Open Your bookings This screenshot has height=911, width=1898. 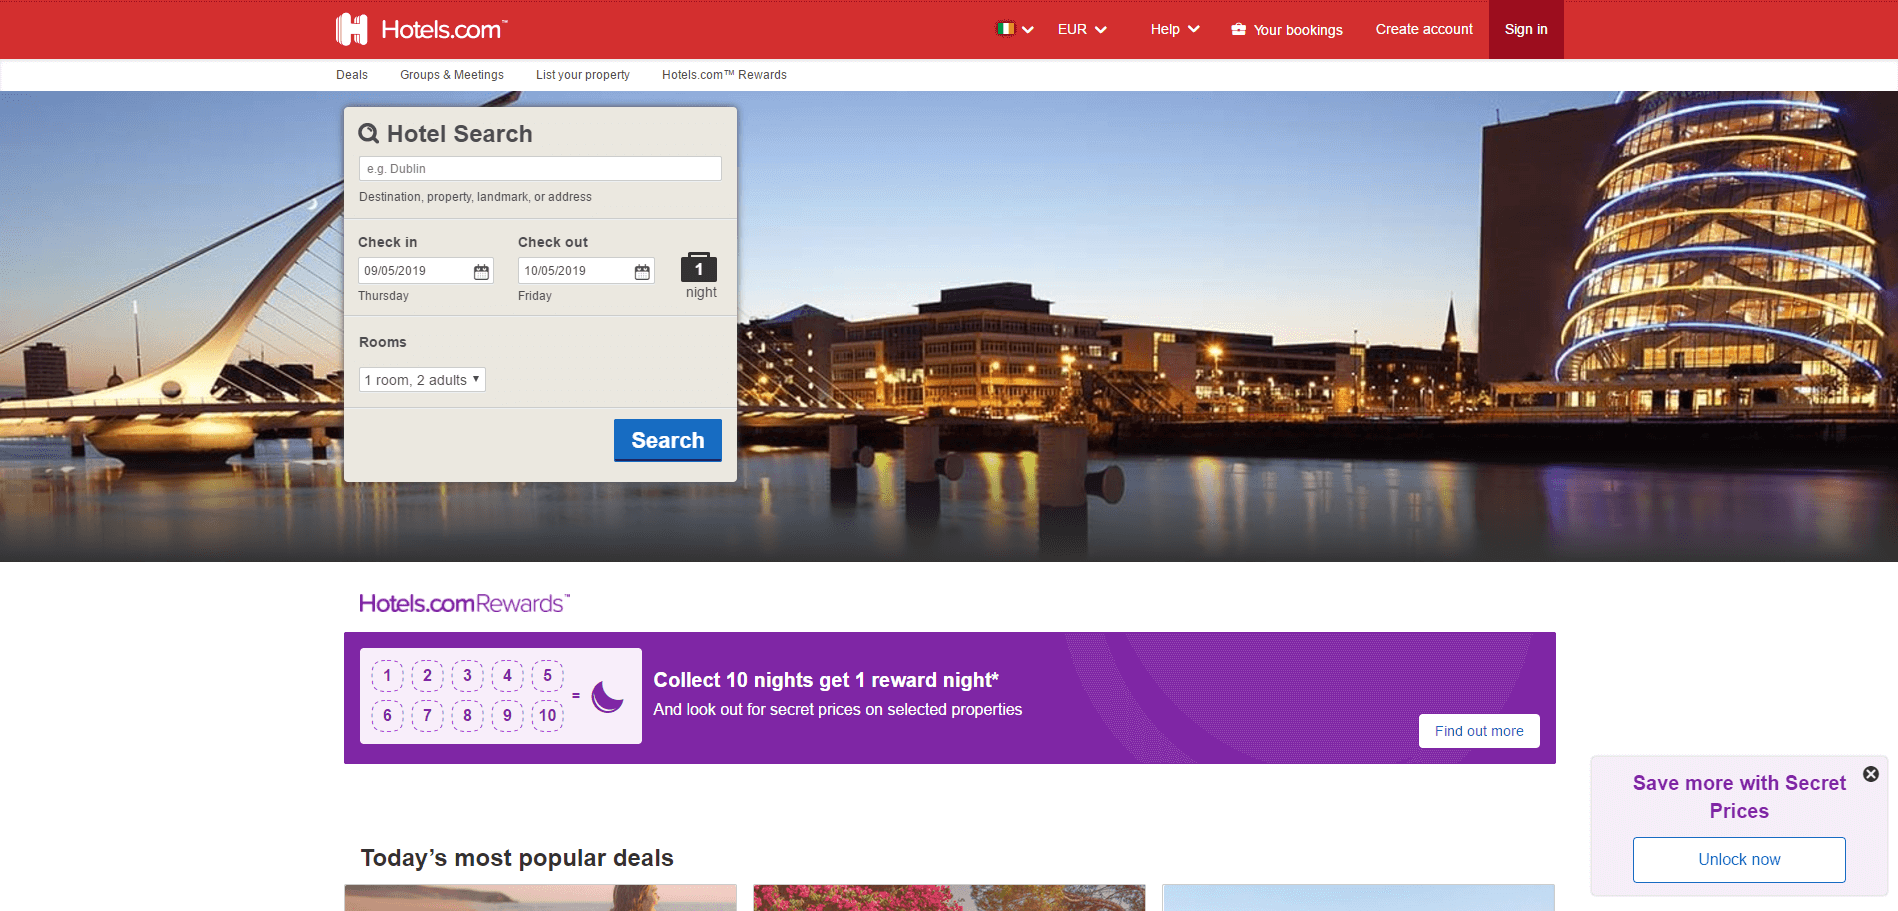1287,30
